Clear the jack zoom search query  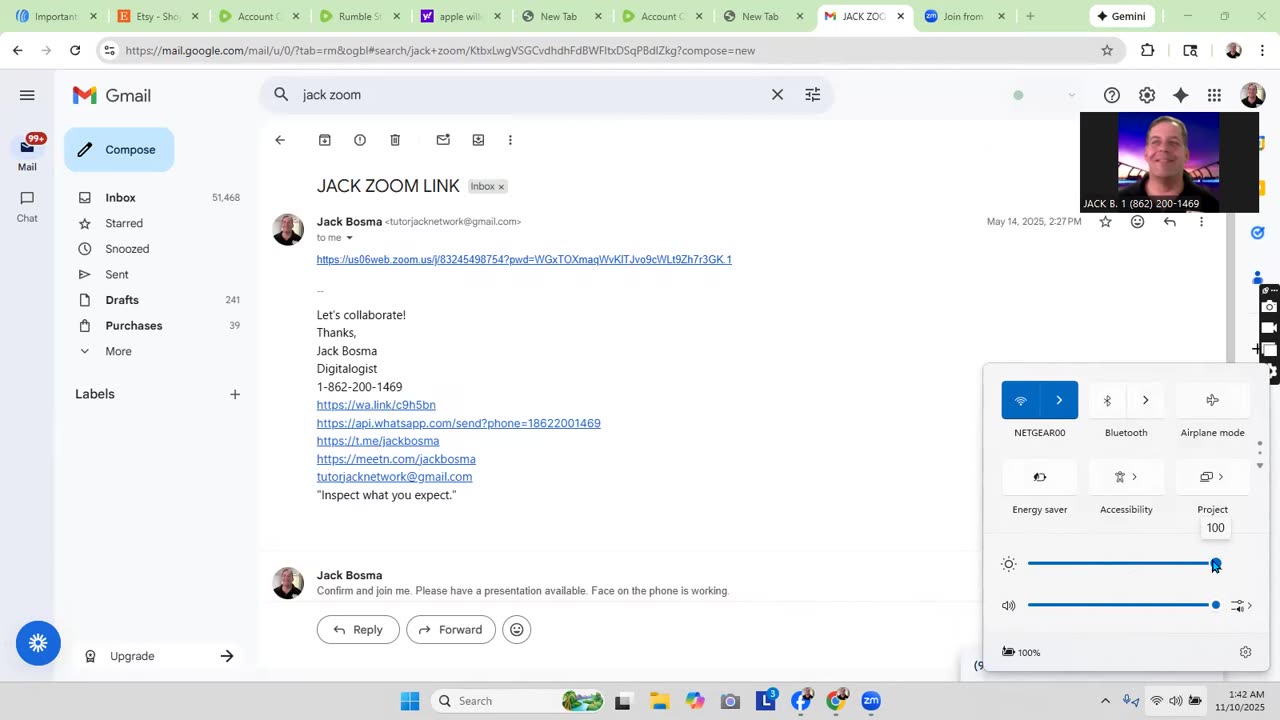tap(777, 94)
